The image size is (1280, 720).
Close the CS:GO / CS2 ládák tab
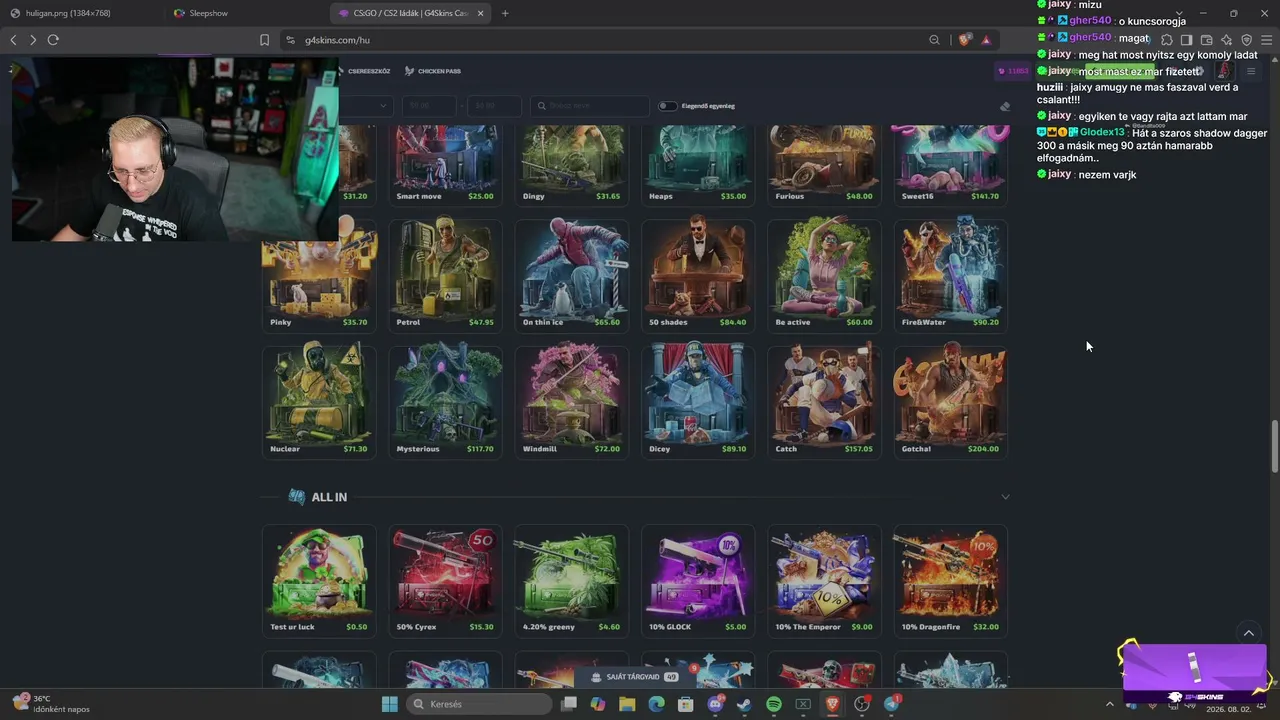click(481, 13)
